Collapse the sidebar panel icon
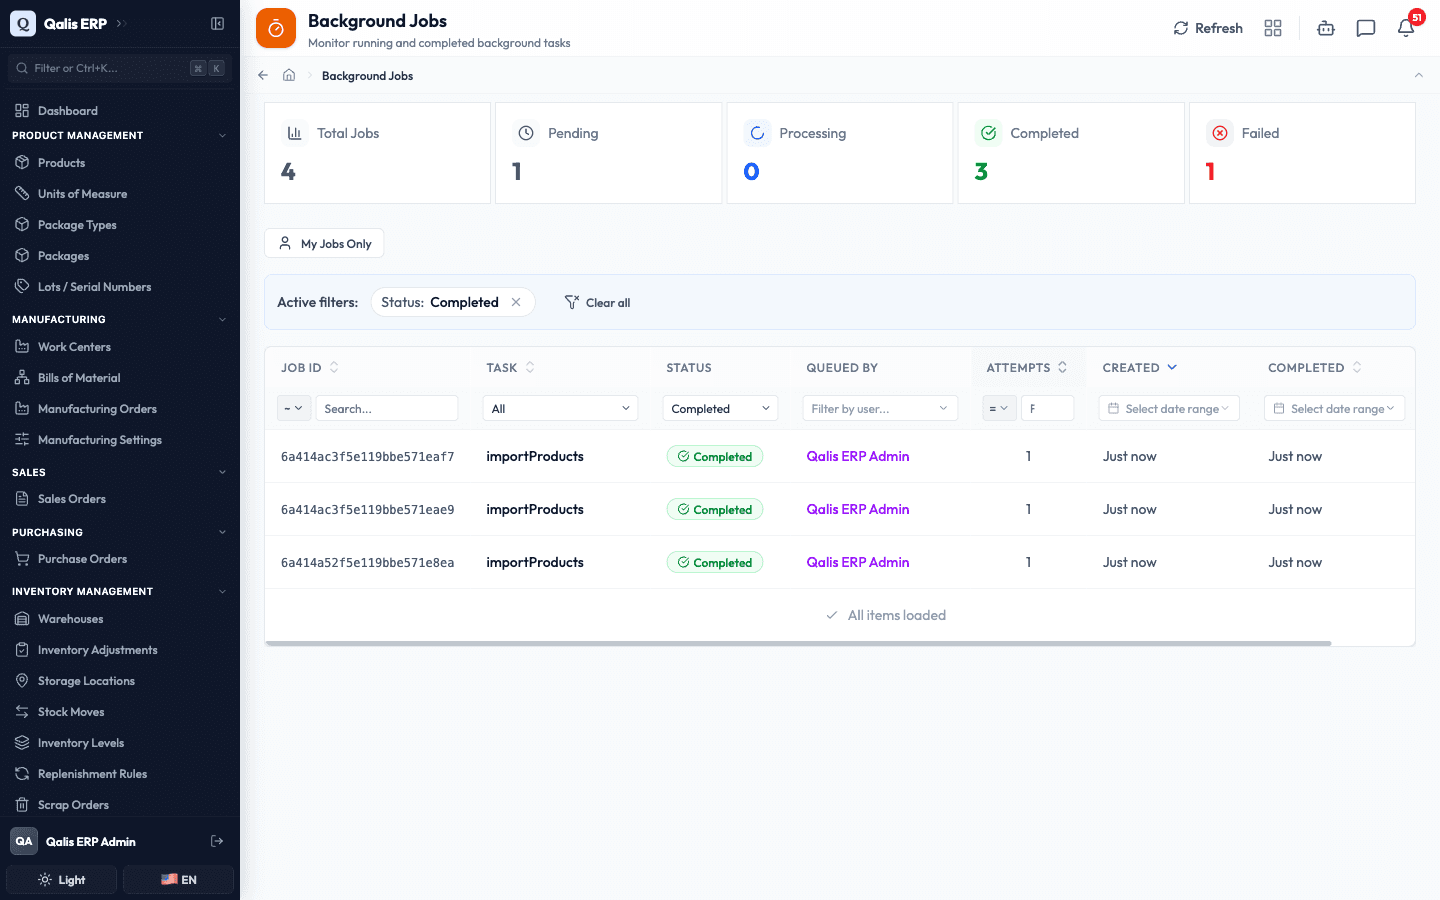 (x=217, y=24)
